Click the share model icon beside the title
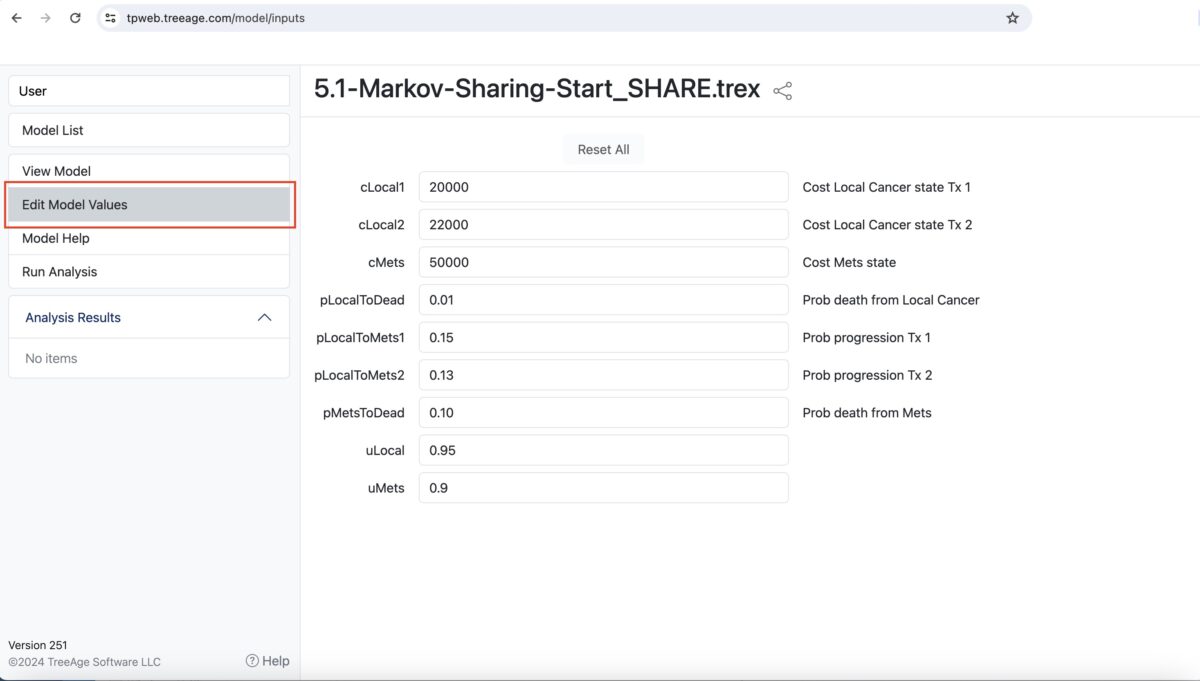This screenshot has height=681, width=1200. click(x=781, y=89)
